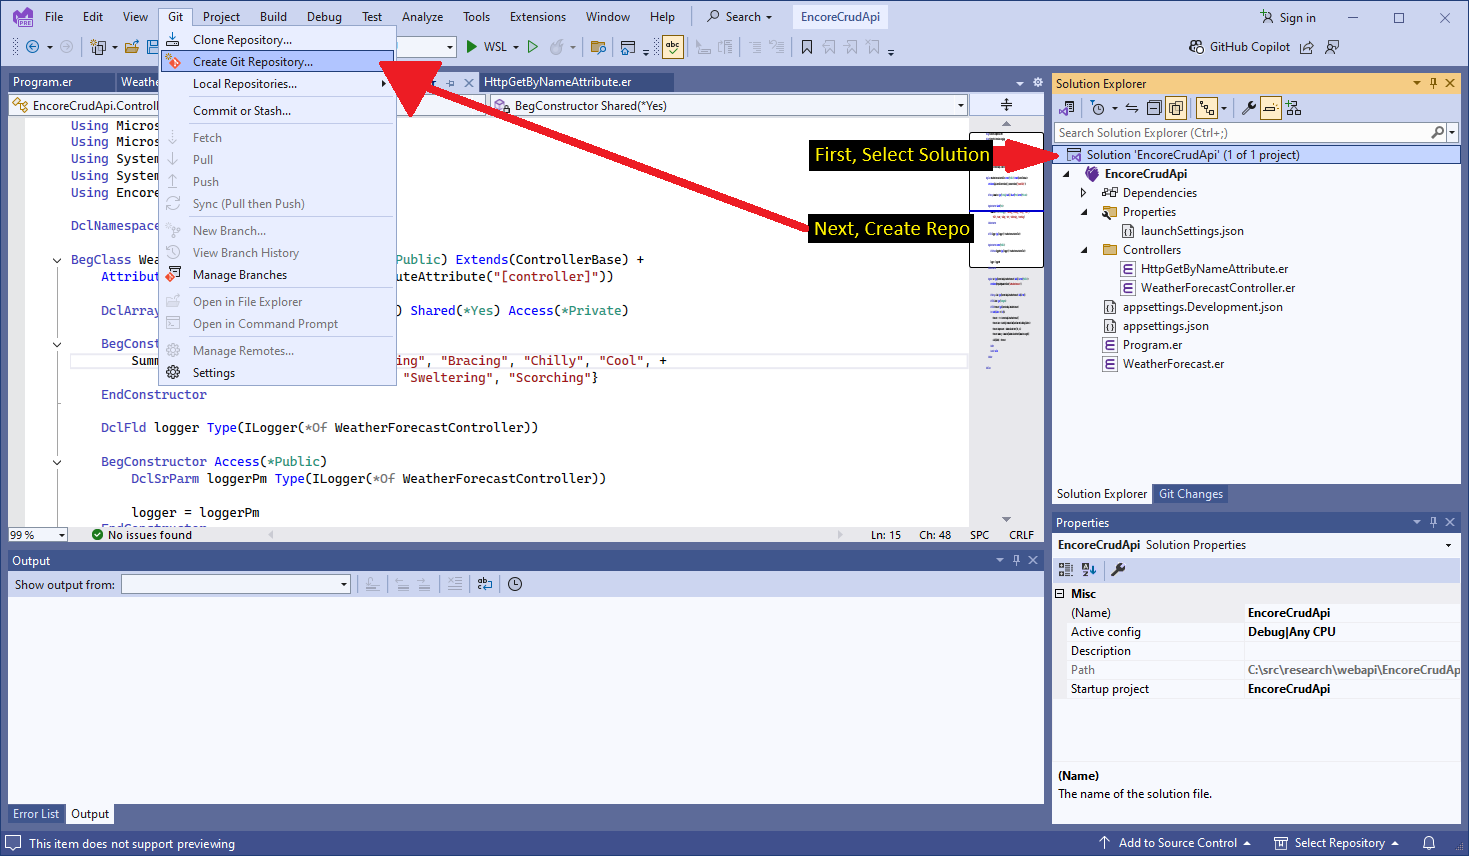Click Search Solution Explorer input field
Image resolution: width=1469 pixels, height=856 pixels.
[1243, 133]
